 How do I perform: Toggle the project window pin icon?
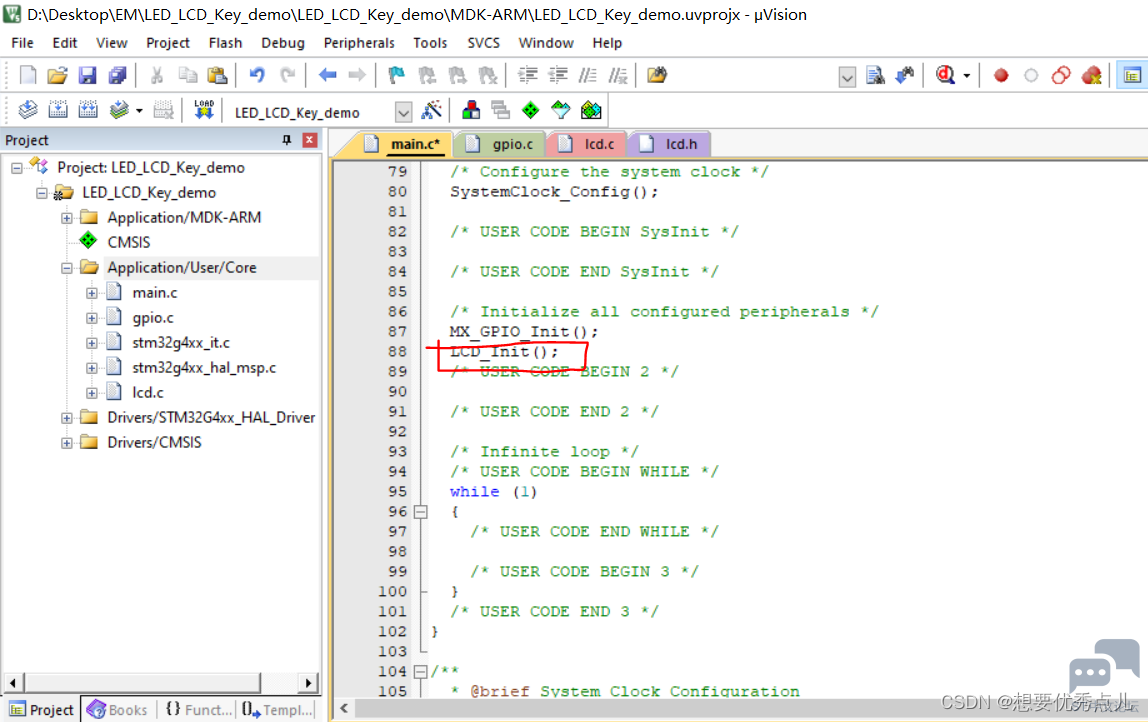(286, 140)
